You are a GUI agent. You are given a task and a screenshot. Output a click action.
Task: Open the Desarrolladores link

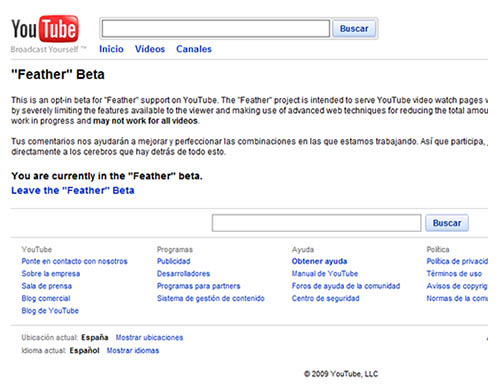coord(183,274)
